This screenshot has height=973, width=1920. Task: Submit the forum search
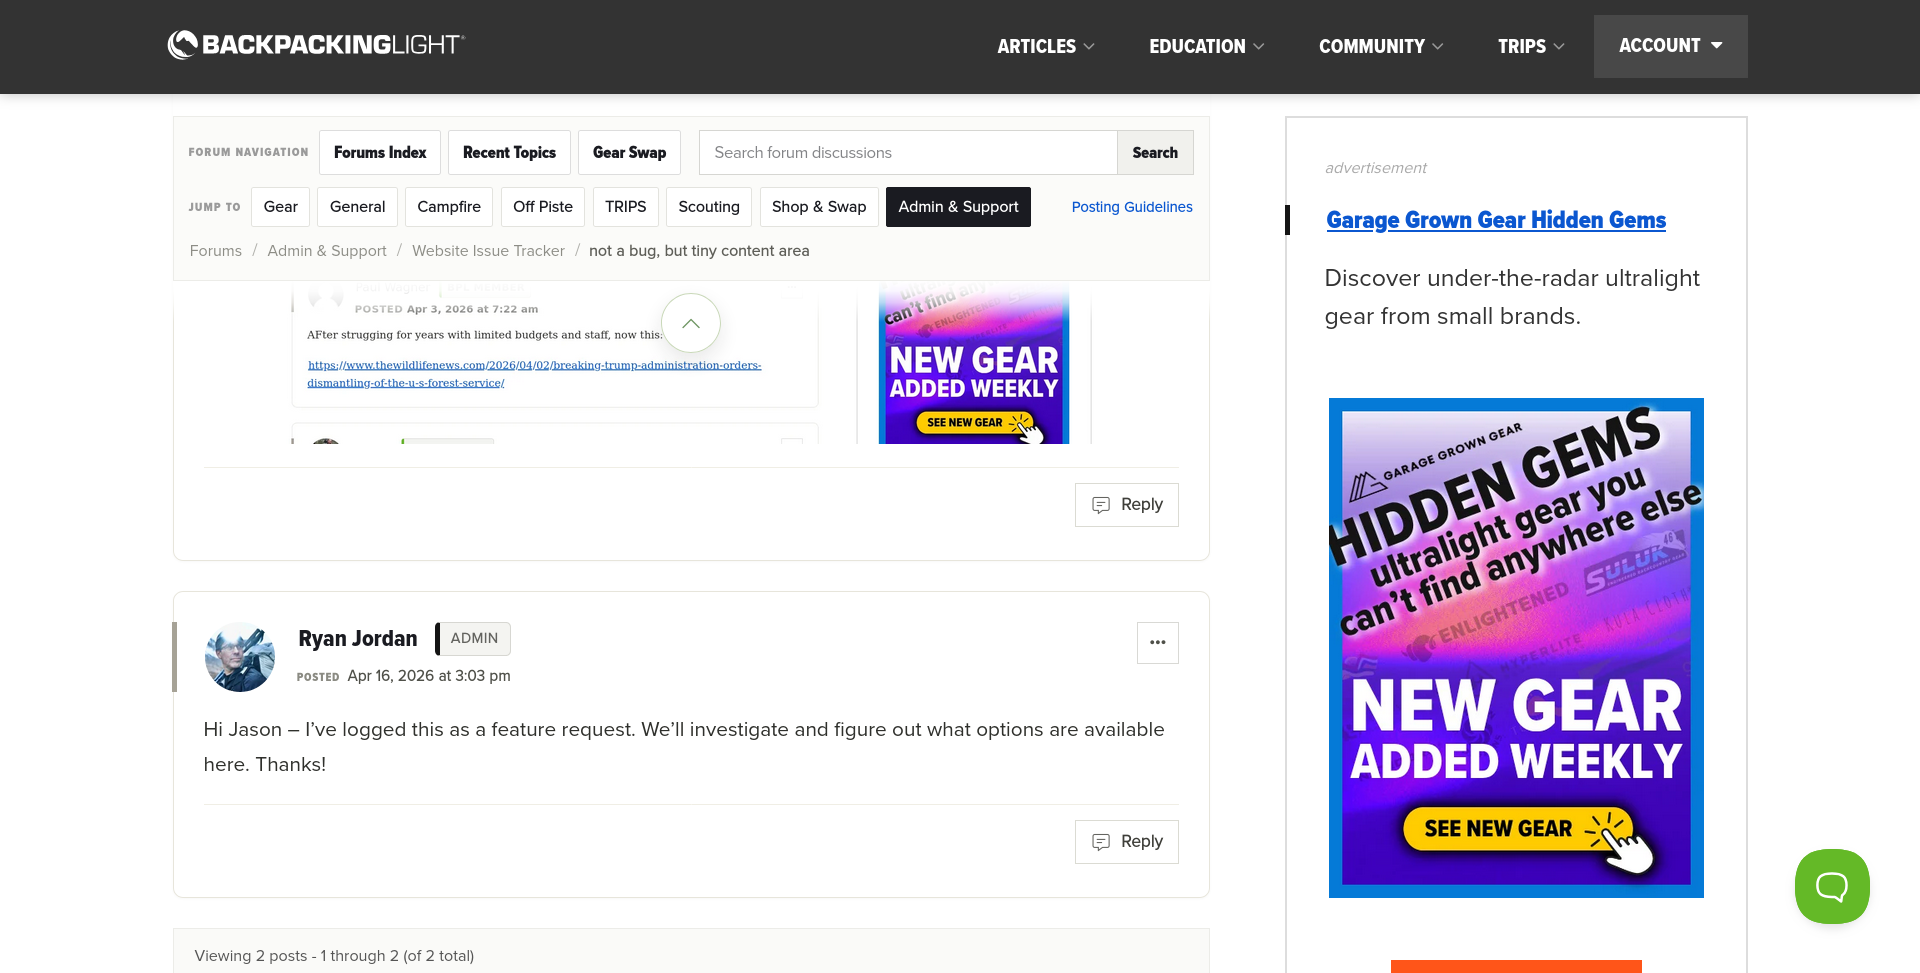tap(1155, 152)
